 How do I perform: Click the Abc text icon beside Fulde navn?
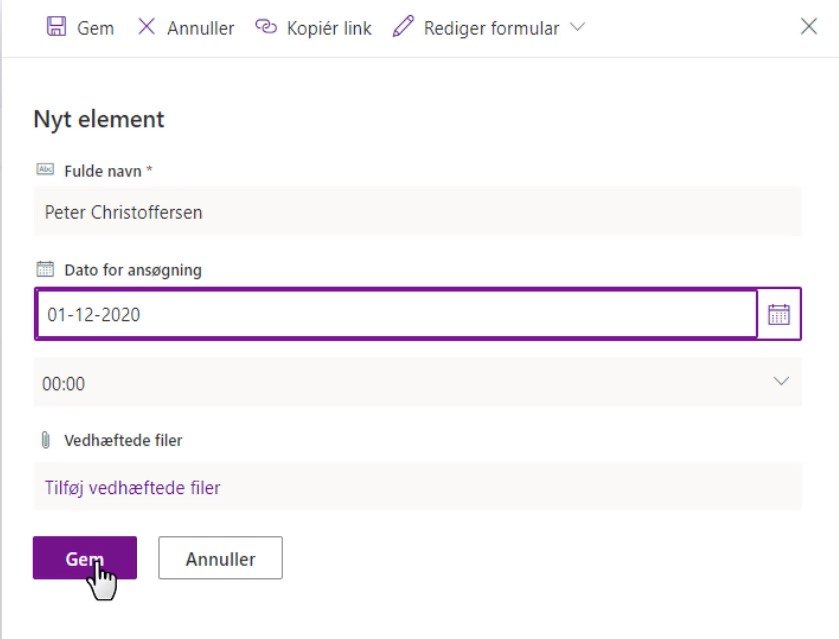[x=45, y=170]
